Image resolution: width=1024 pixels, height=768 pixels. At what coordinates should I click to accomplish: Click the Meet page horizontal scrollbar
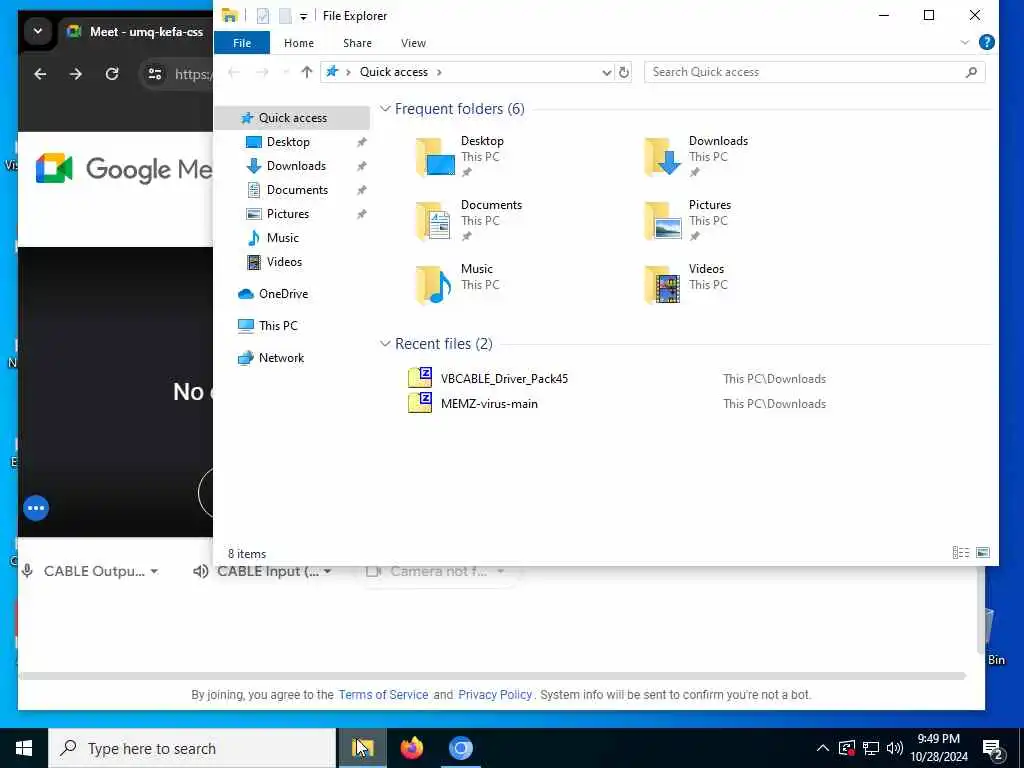[492, 676]
